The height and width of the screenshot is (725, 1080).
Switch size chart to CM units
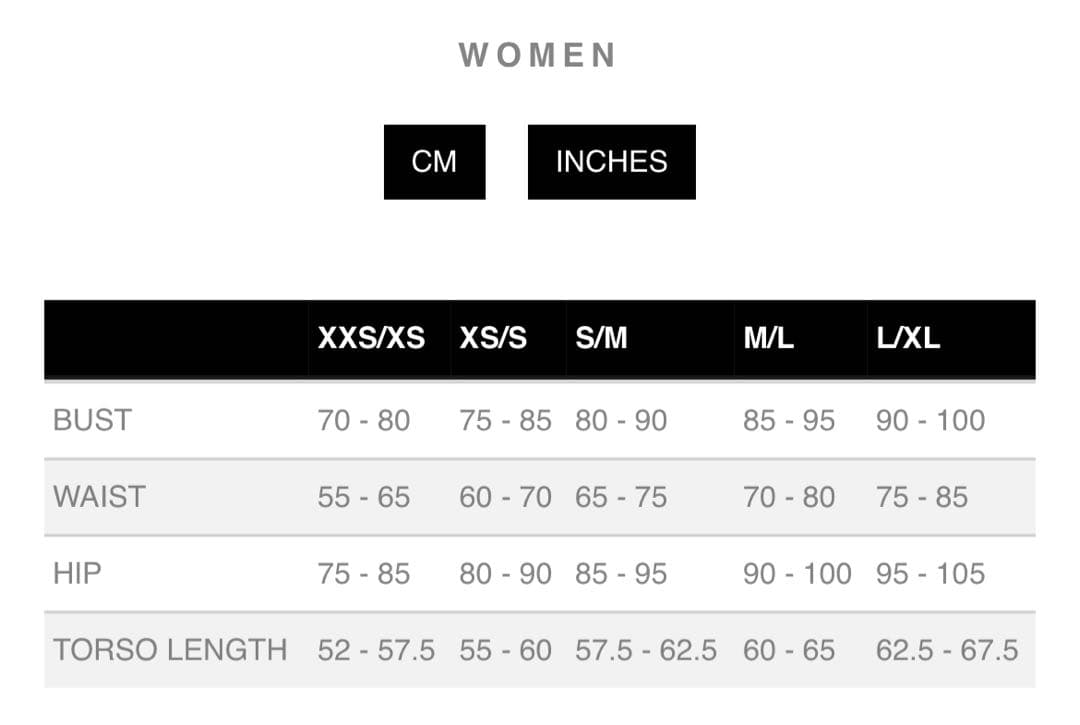(x=434, y=162)
